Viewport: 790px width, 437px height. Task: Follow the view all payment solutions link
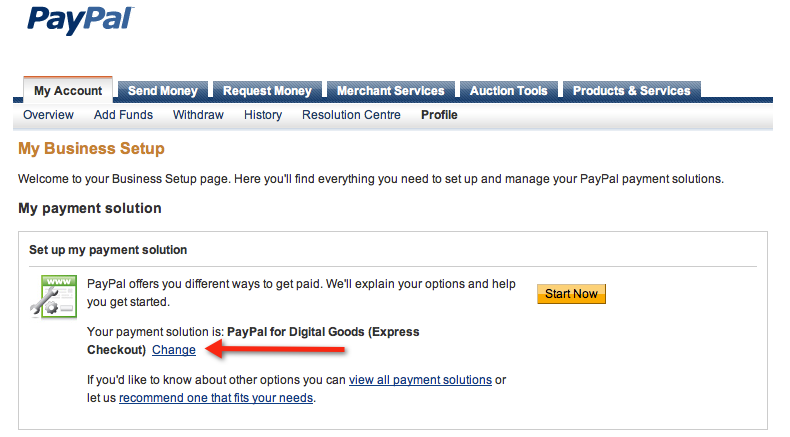pyautogui.click(x=420, y=380)
